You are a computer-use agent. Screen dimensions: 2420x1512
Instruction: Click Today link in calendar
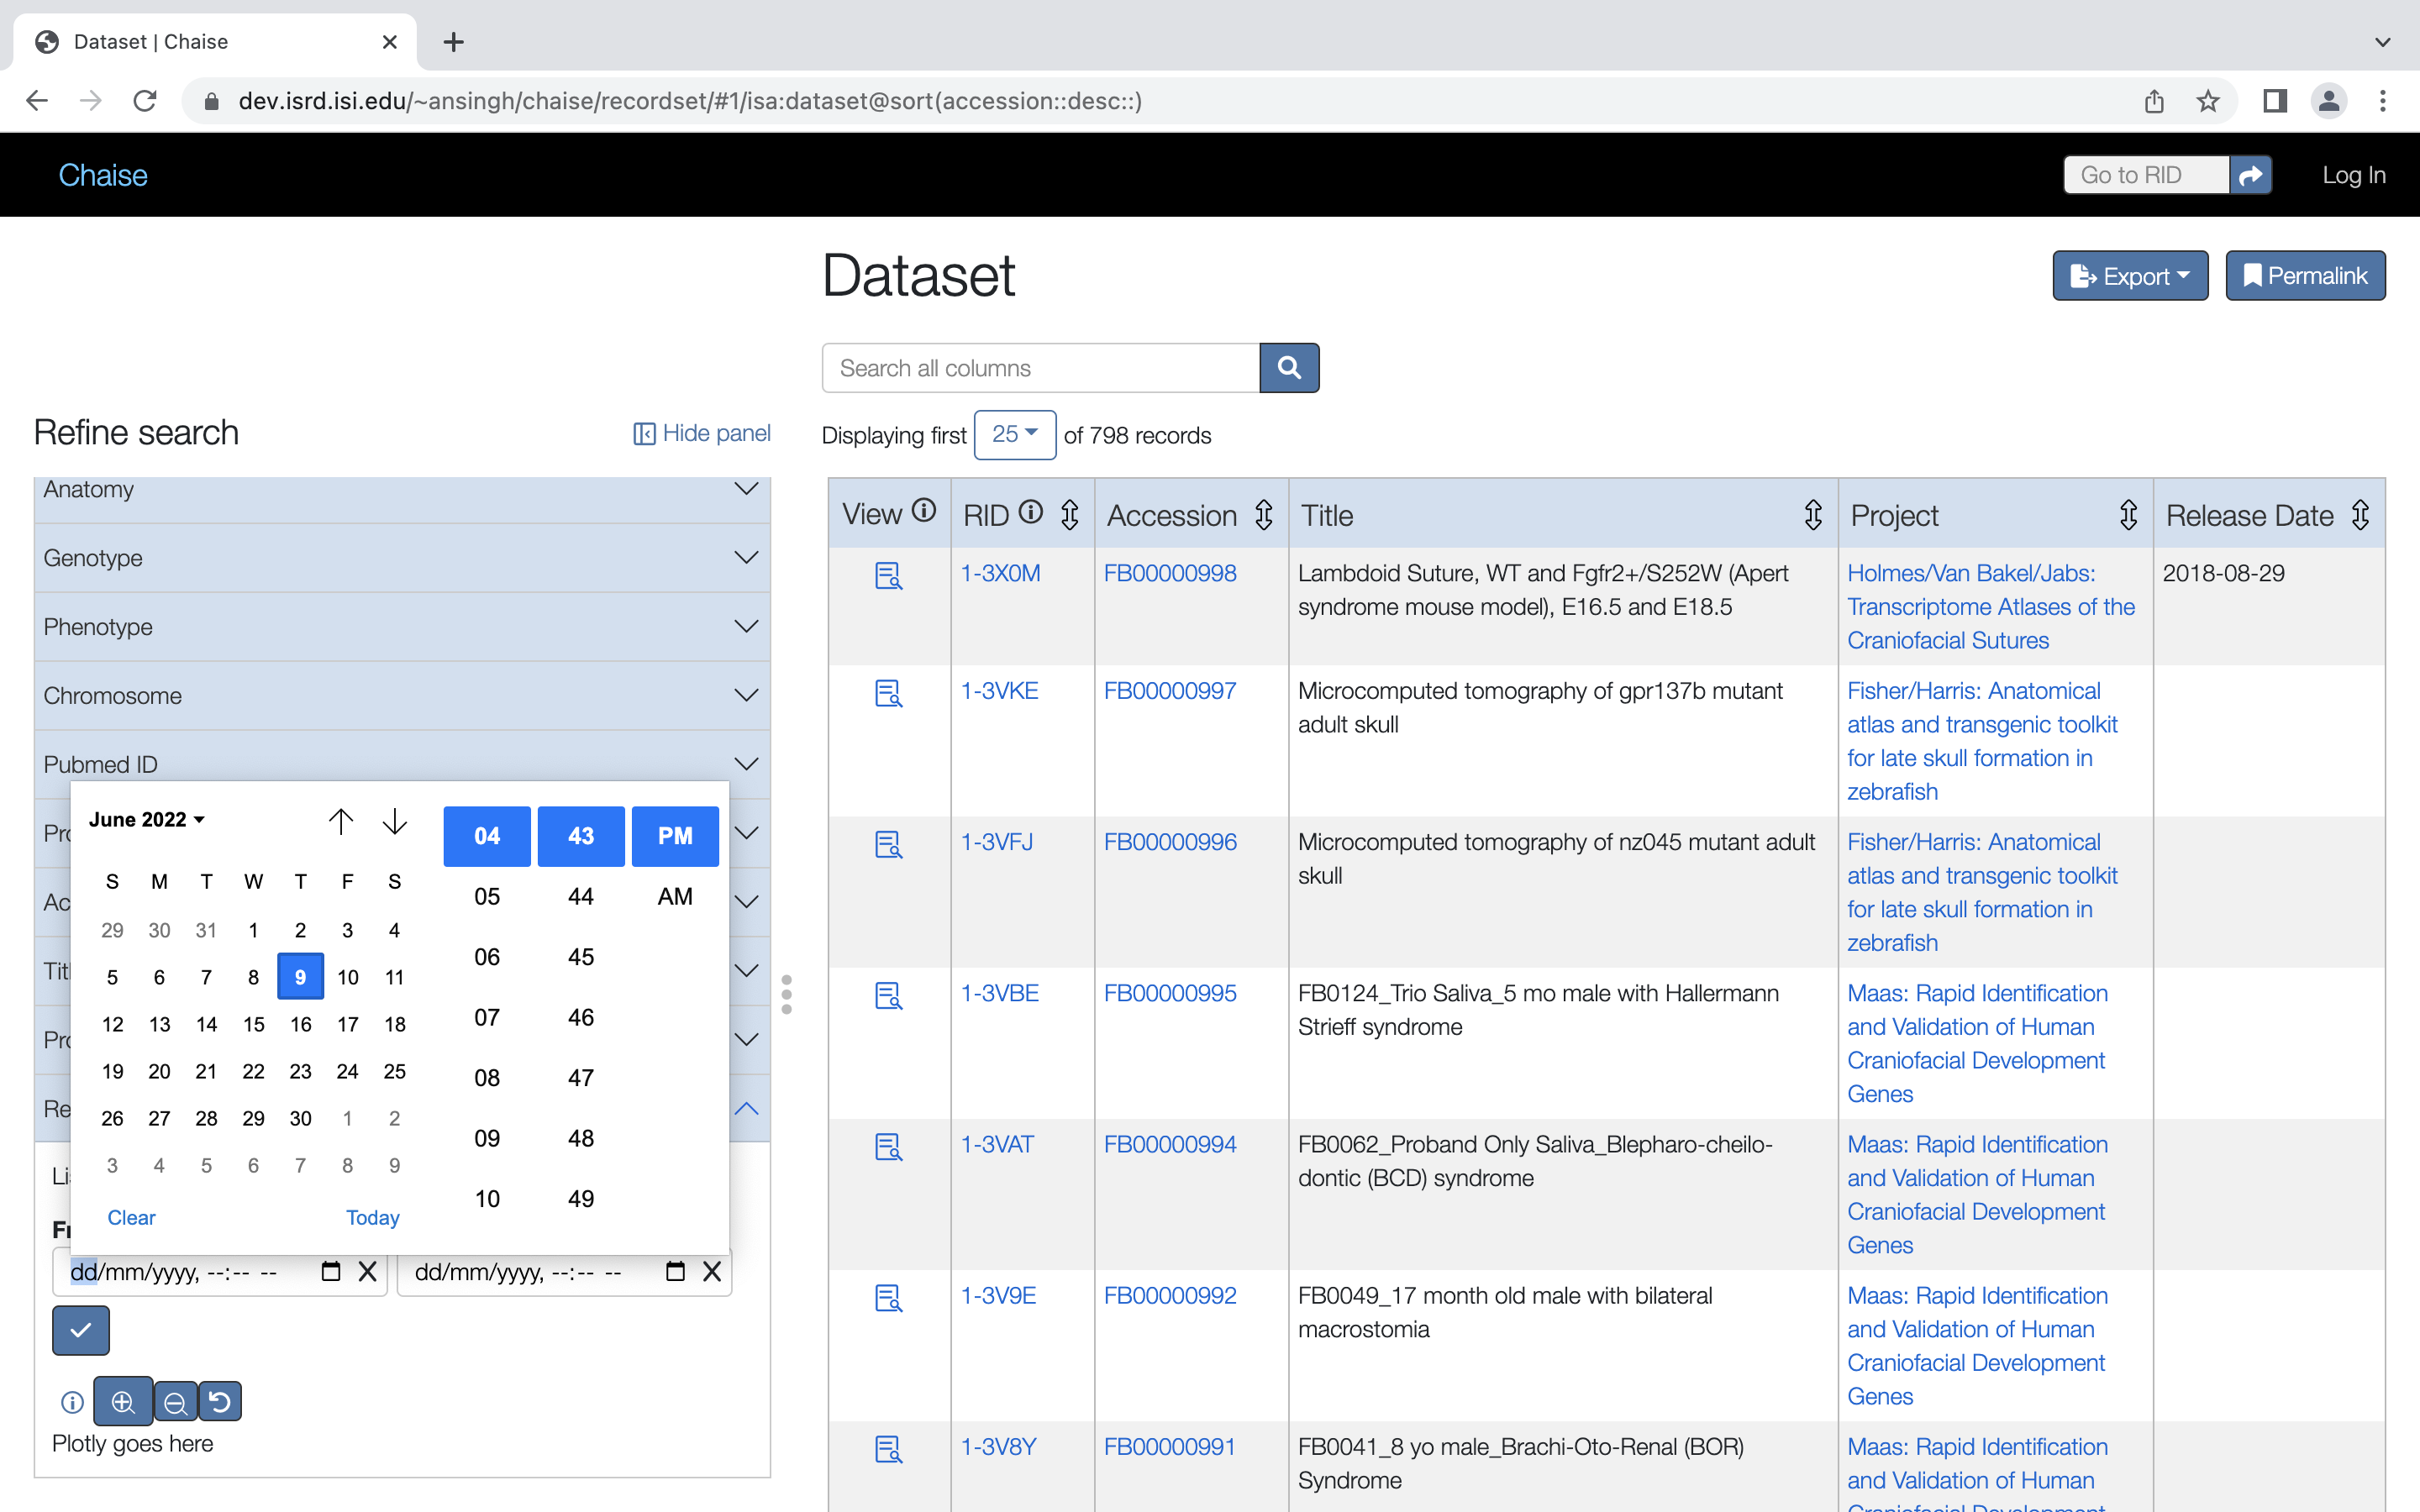coord(372,1217)
